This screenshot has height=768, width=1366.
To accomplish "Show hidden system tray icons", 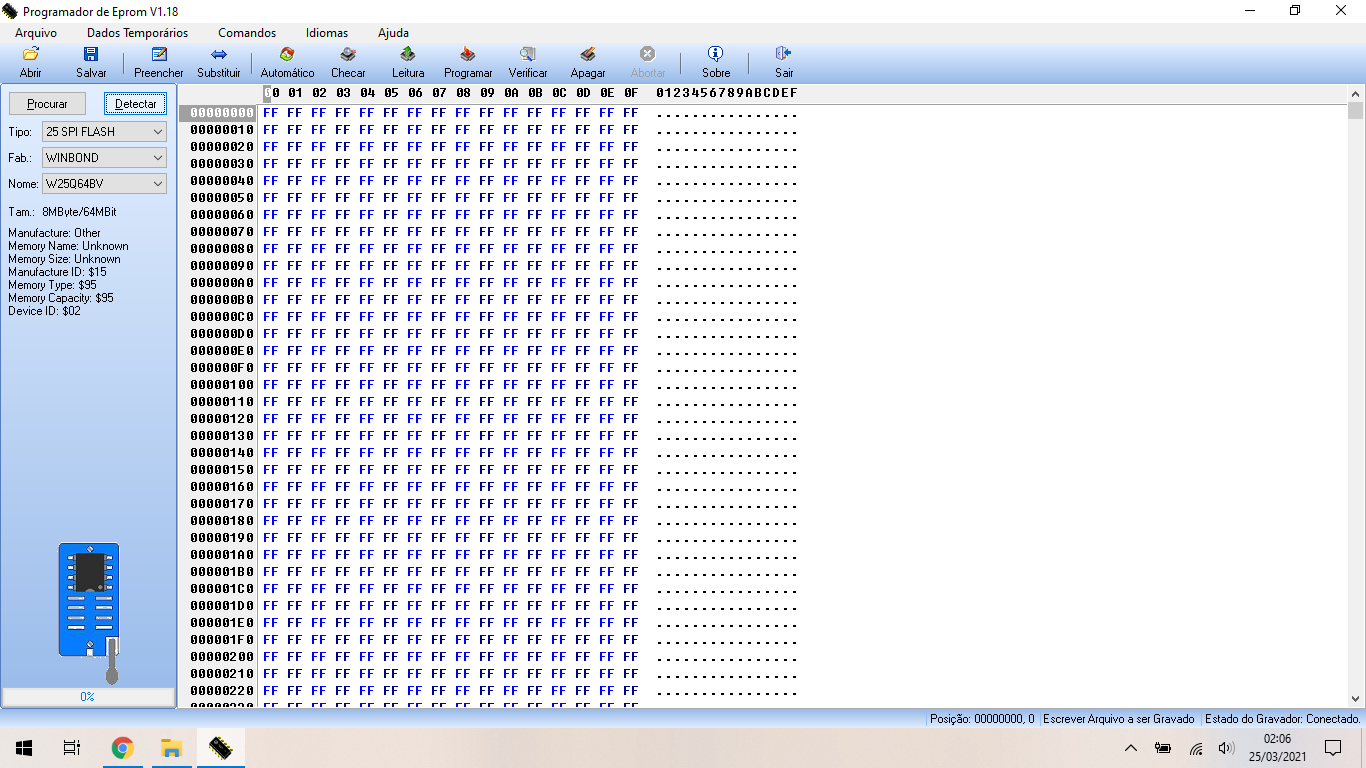I will [x=1131, y=748].
